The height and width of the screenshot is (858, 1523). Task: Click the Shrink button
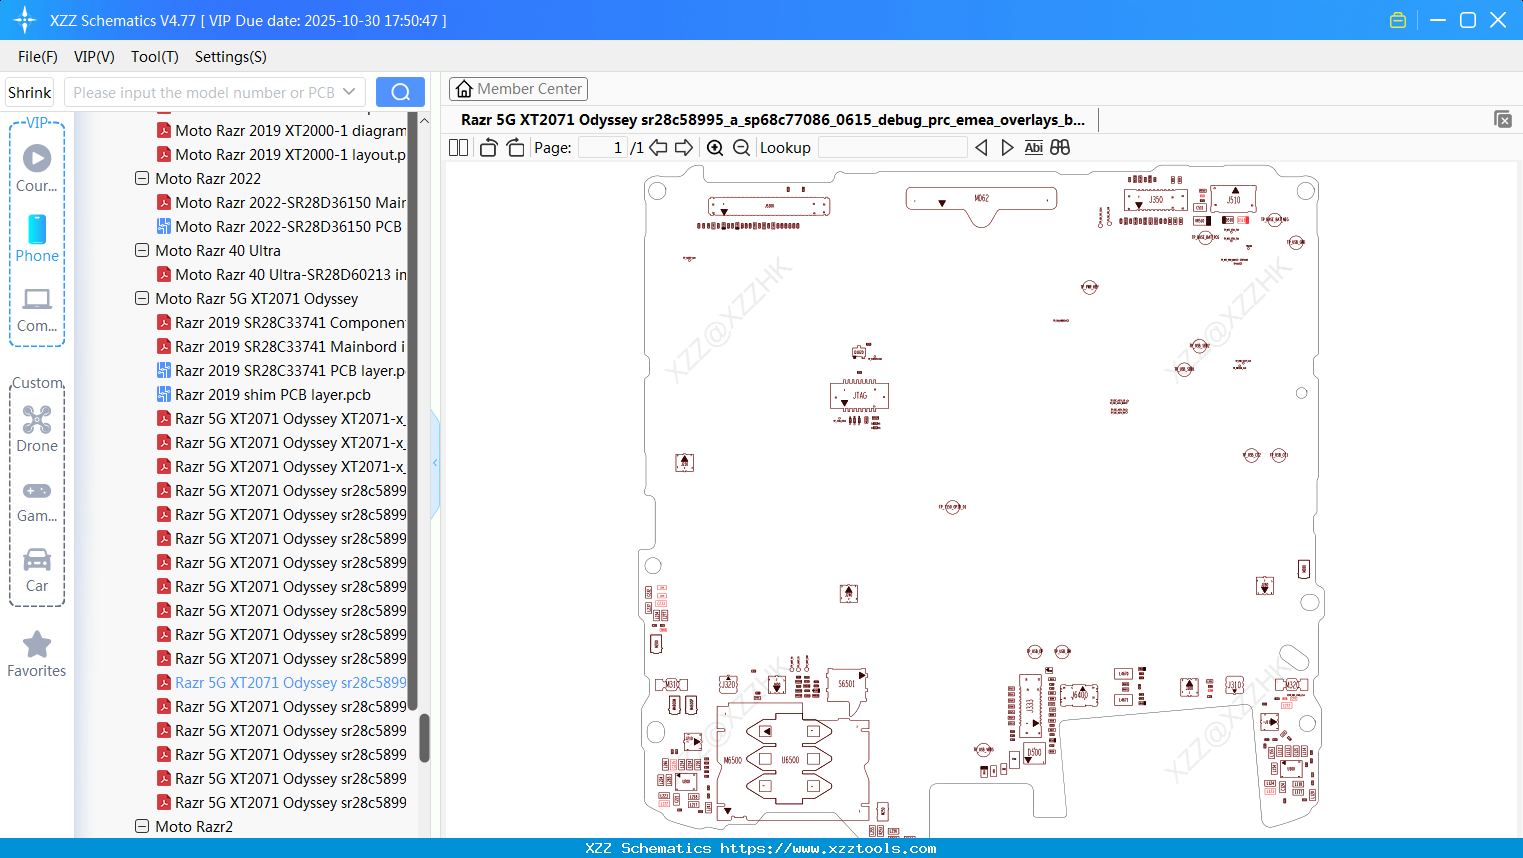click(x=29, y=91)
